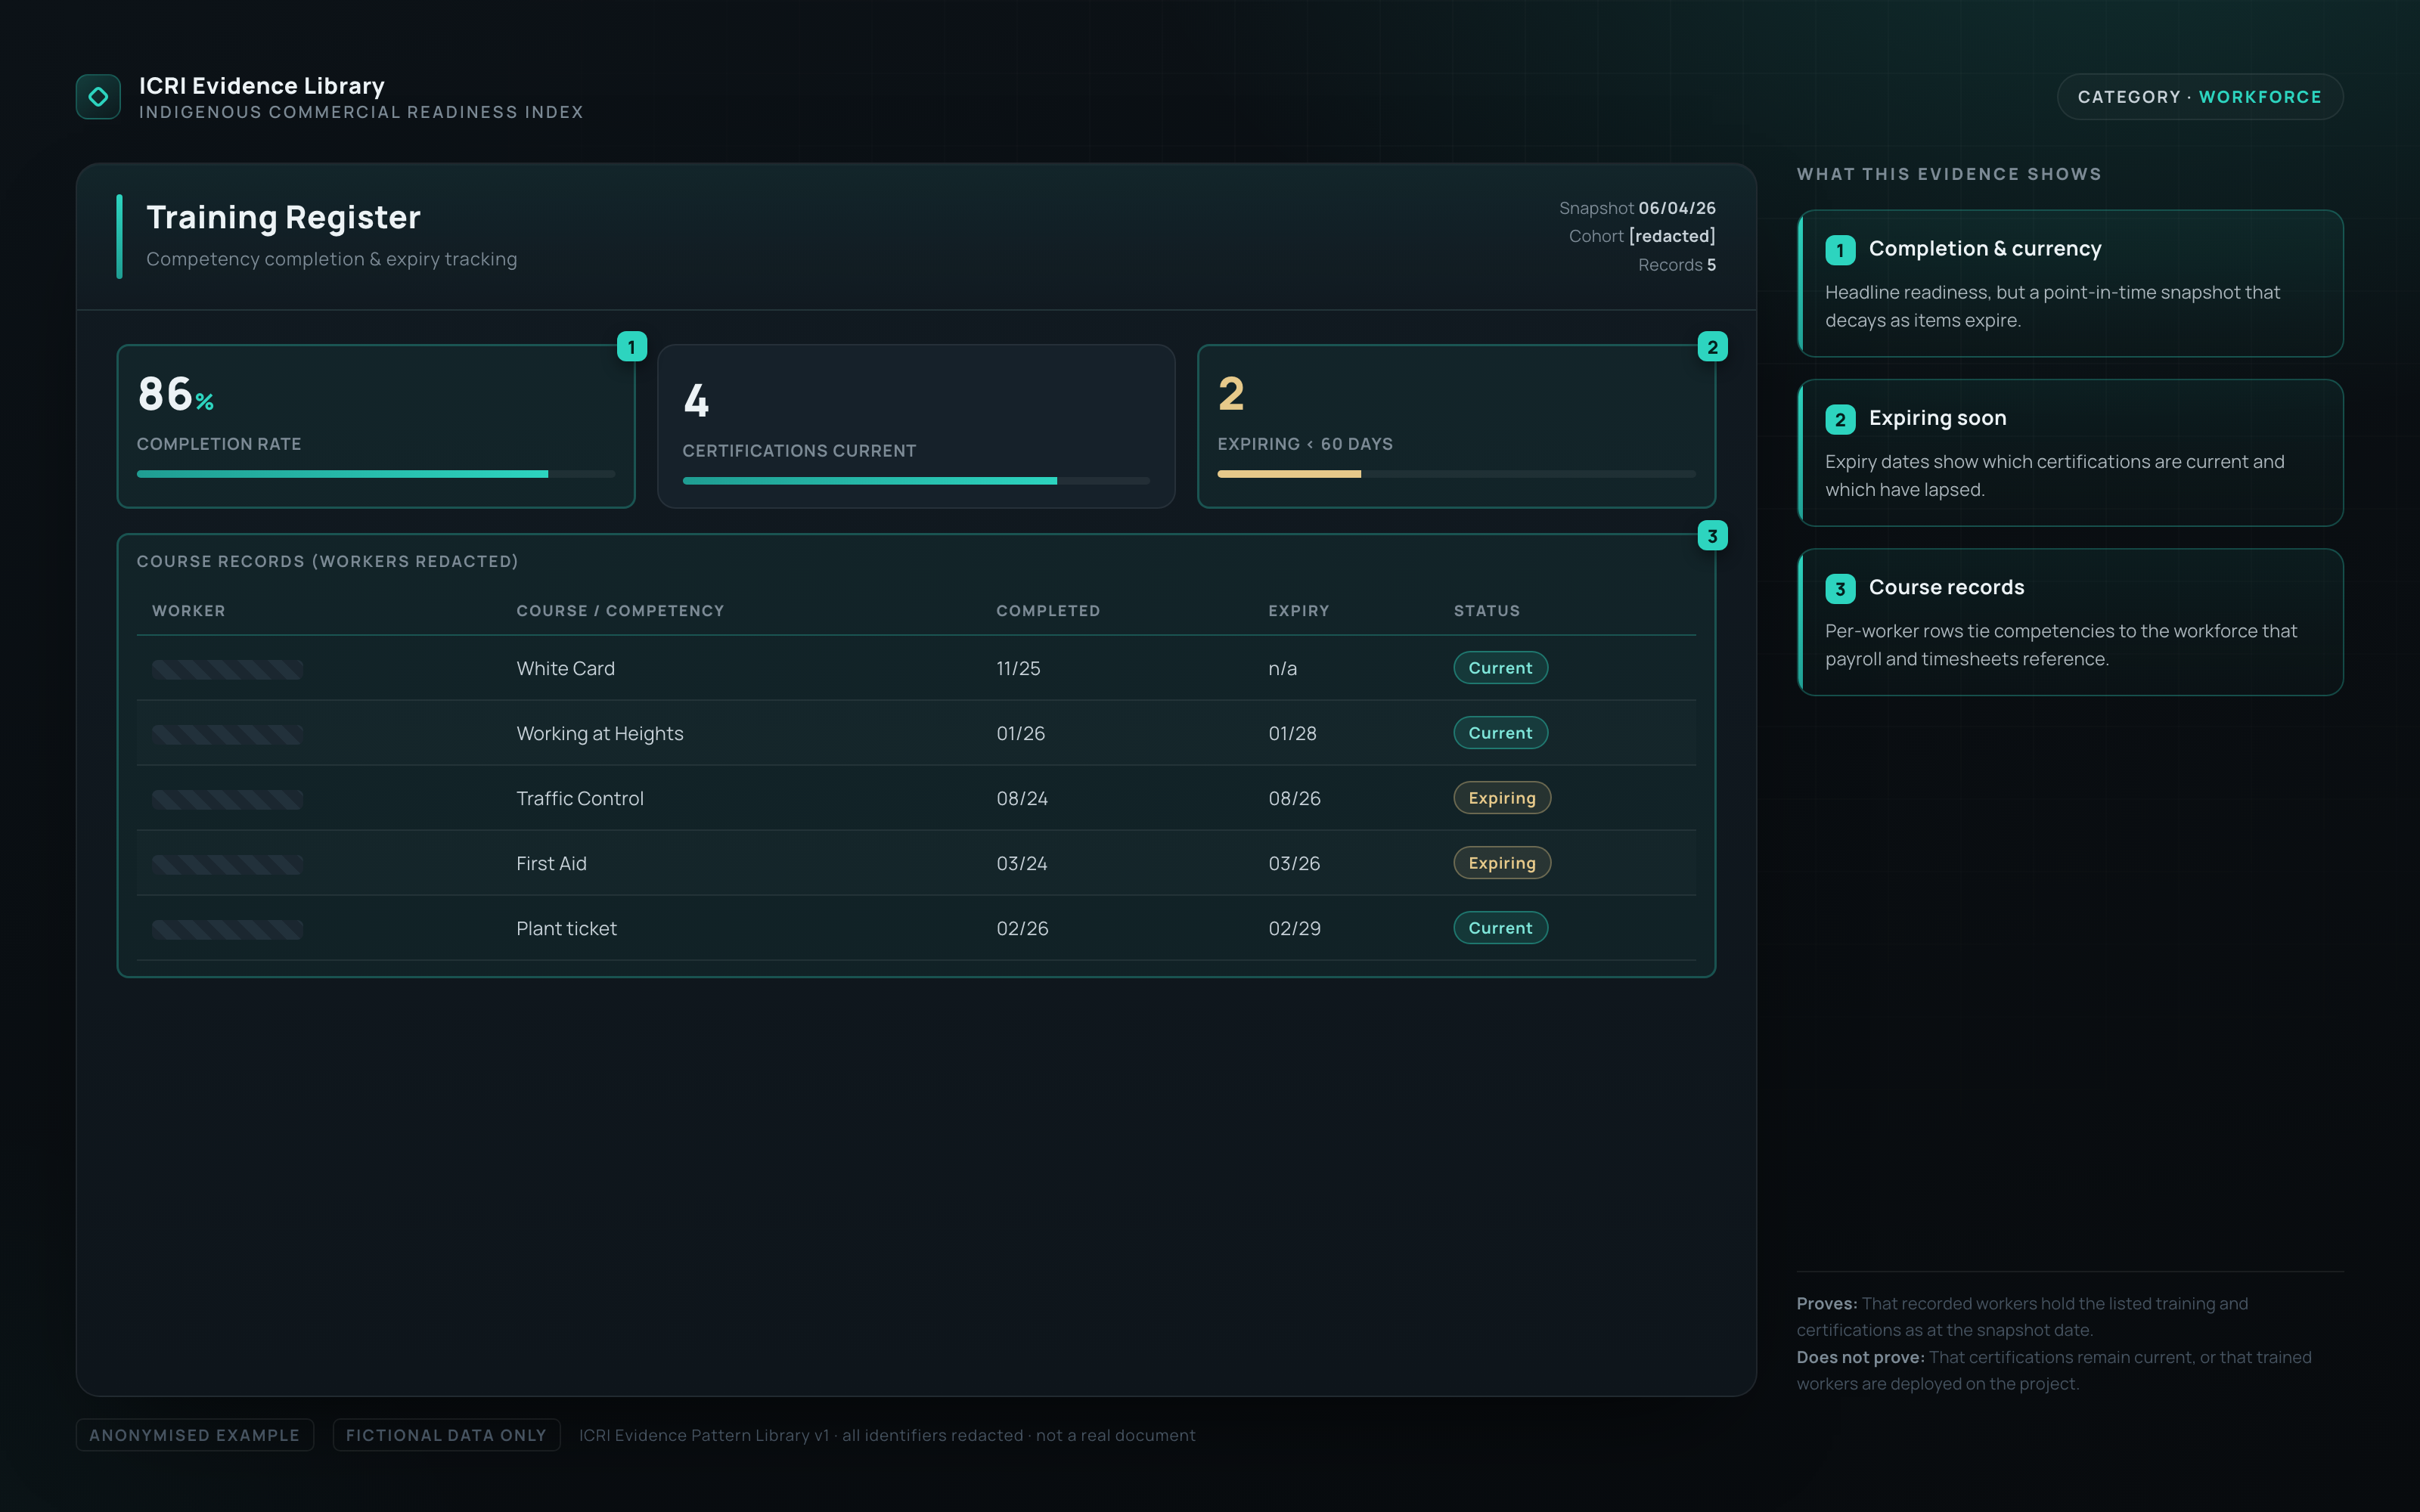2420x1512 pixels.
Task: Click Current badge for Plant ticket
Action: pyautogui.click(x=1500, y=928)
